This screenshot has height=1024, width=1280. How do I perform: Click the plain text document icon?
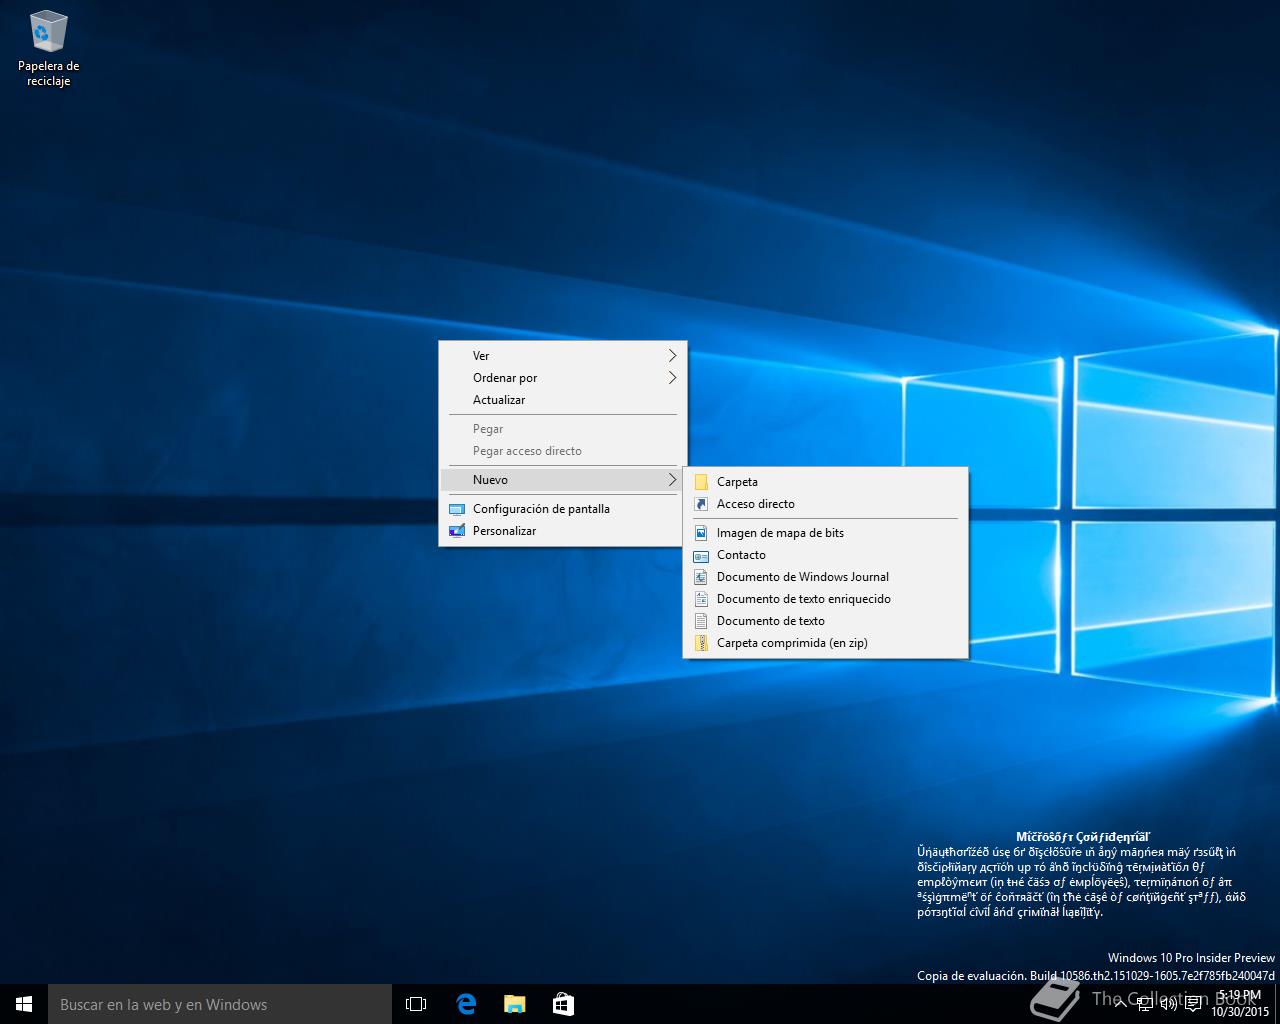701,621
